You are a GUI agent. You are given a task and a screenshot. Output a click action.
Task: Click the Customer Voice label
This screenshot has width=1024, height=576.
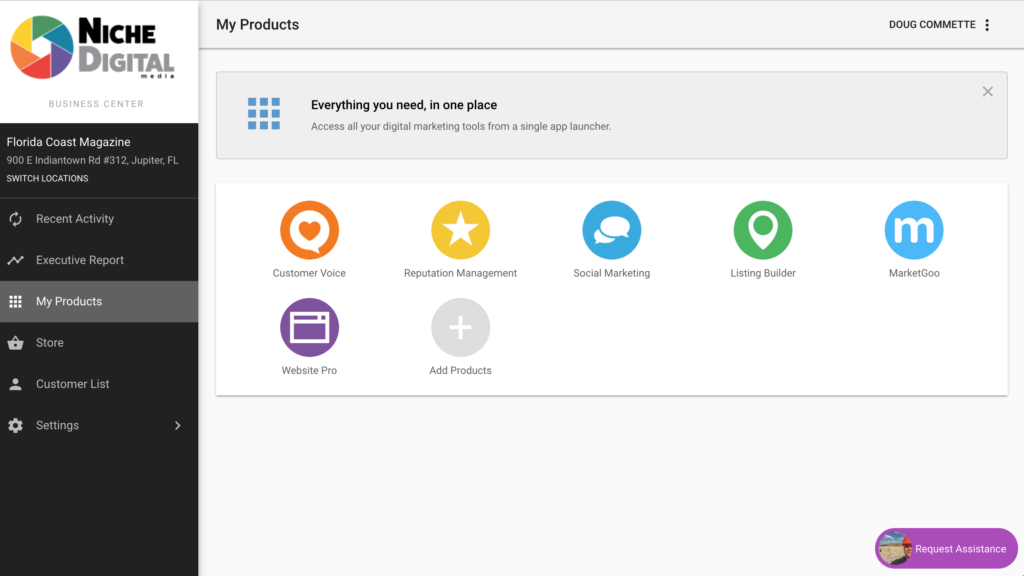pyautogui.click(x=309, y=273)
